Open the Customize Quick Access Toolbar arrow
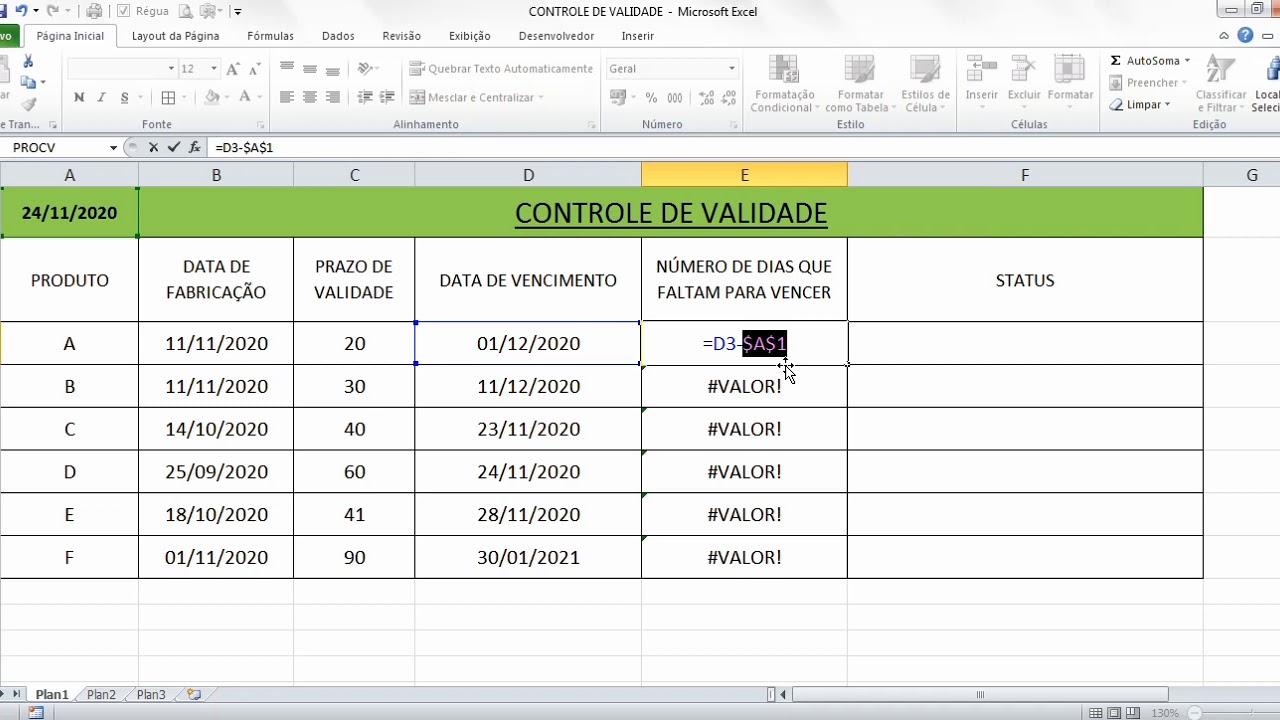Viewport: 1280px width, 720px height. coord(238,11)
